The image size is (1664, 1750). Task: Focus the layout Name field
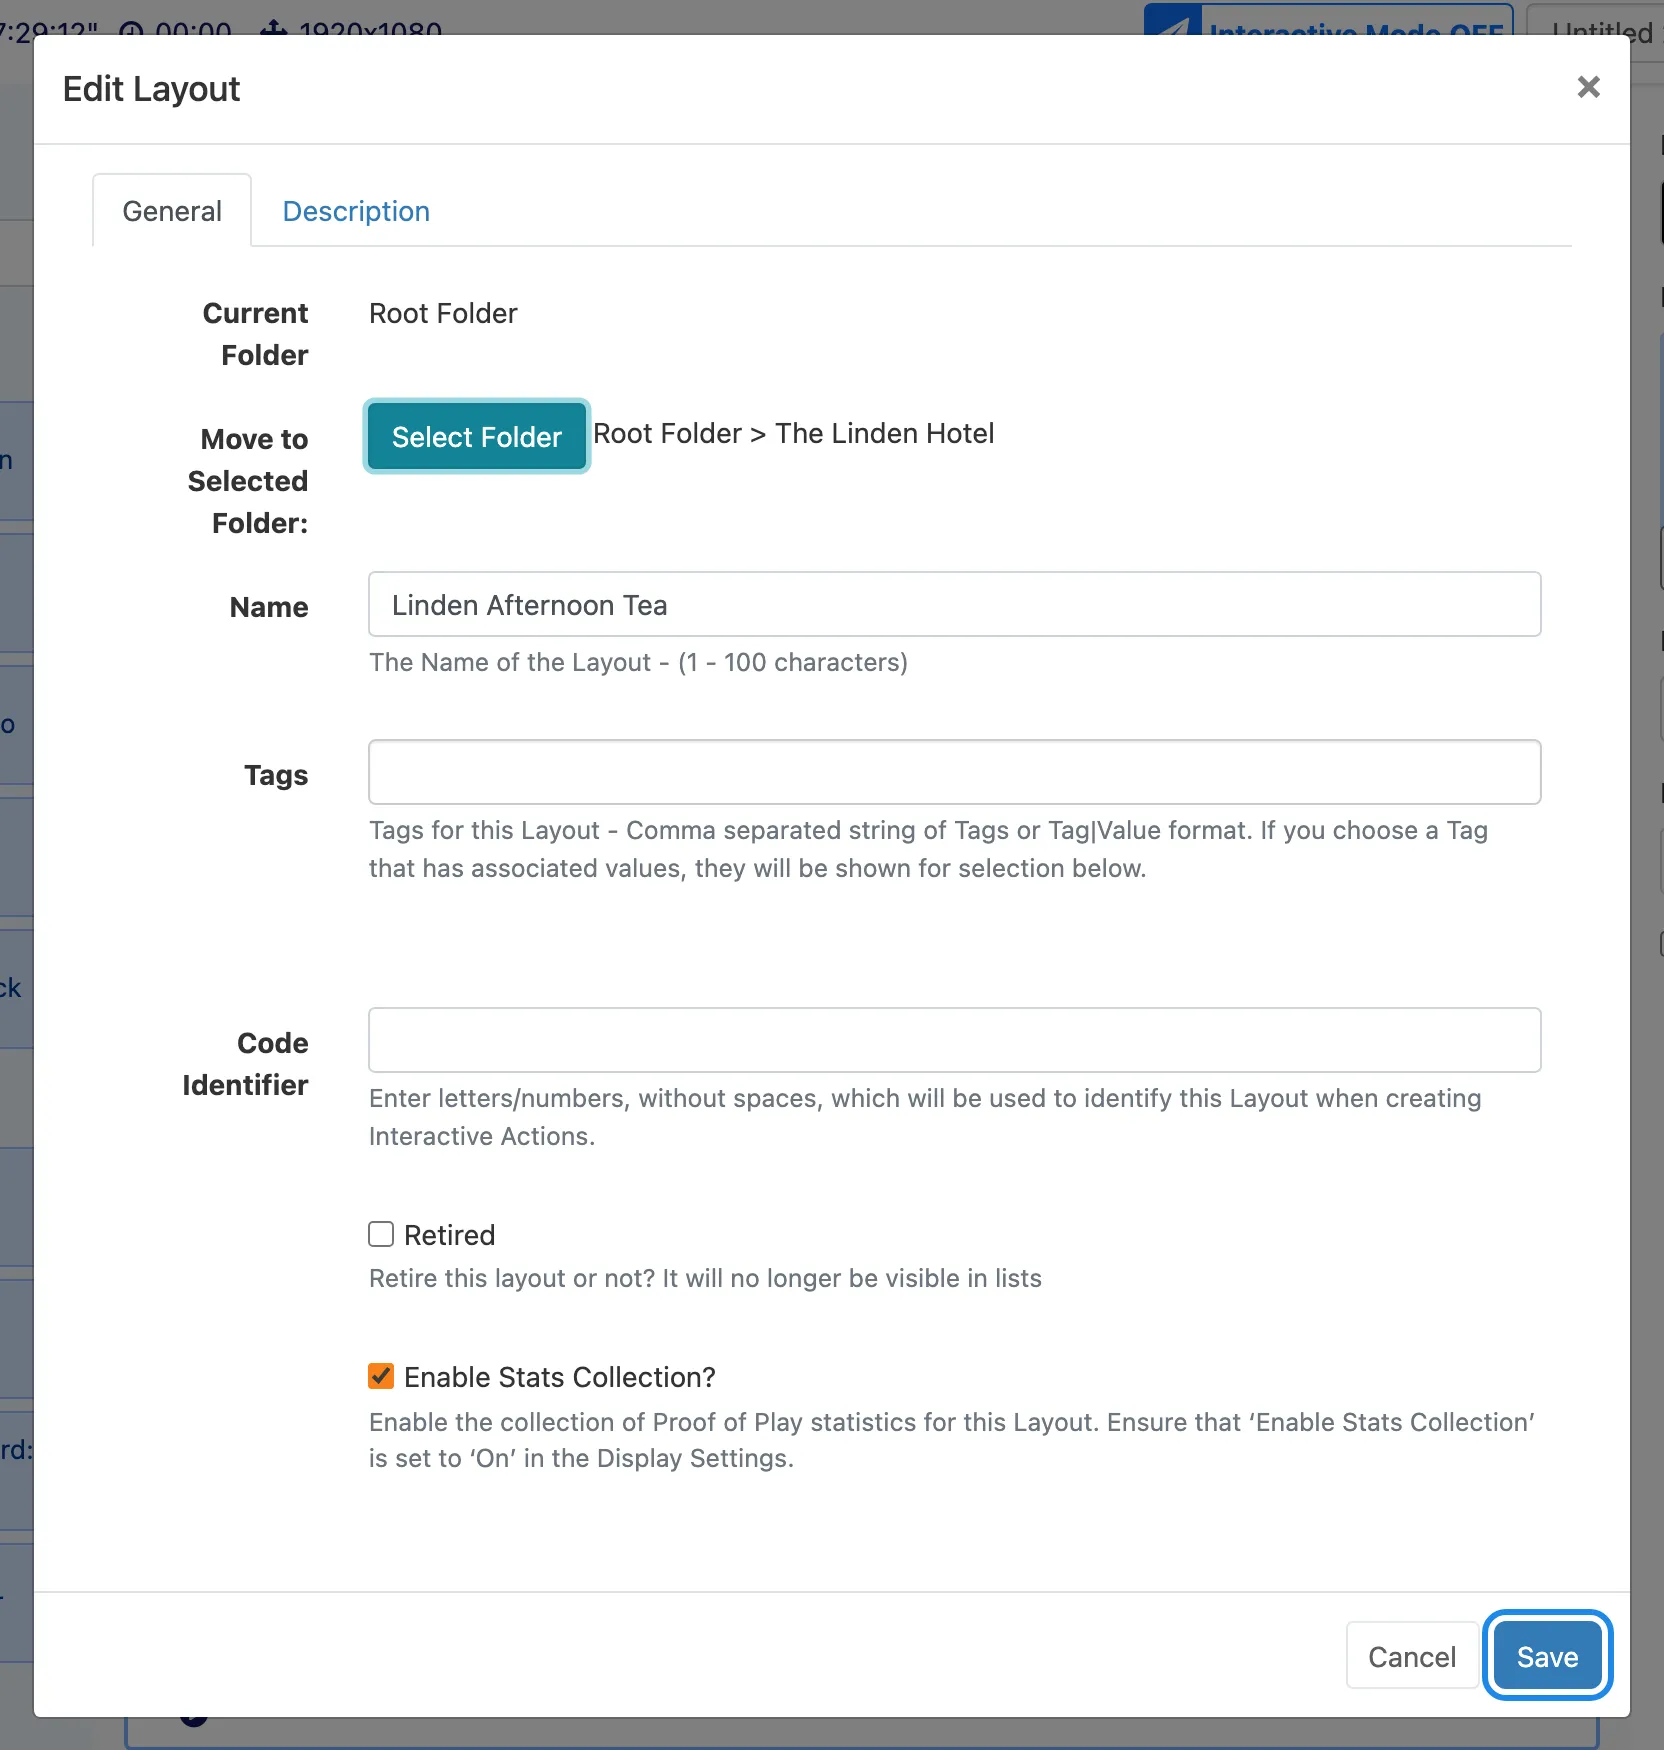pyautogui.click(x=954, y=604)
